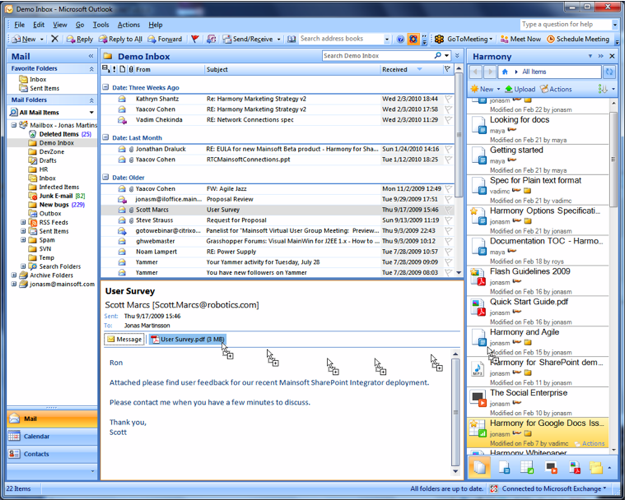Flag the Yaacov Cohen Agile Jazz message
Image resolution: width=625 pixels, height=500 pixels.
point(448,189)
